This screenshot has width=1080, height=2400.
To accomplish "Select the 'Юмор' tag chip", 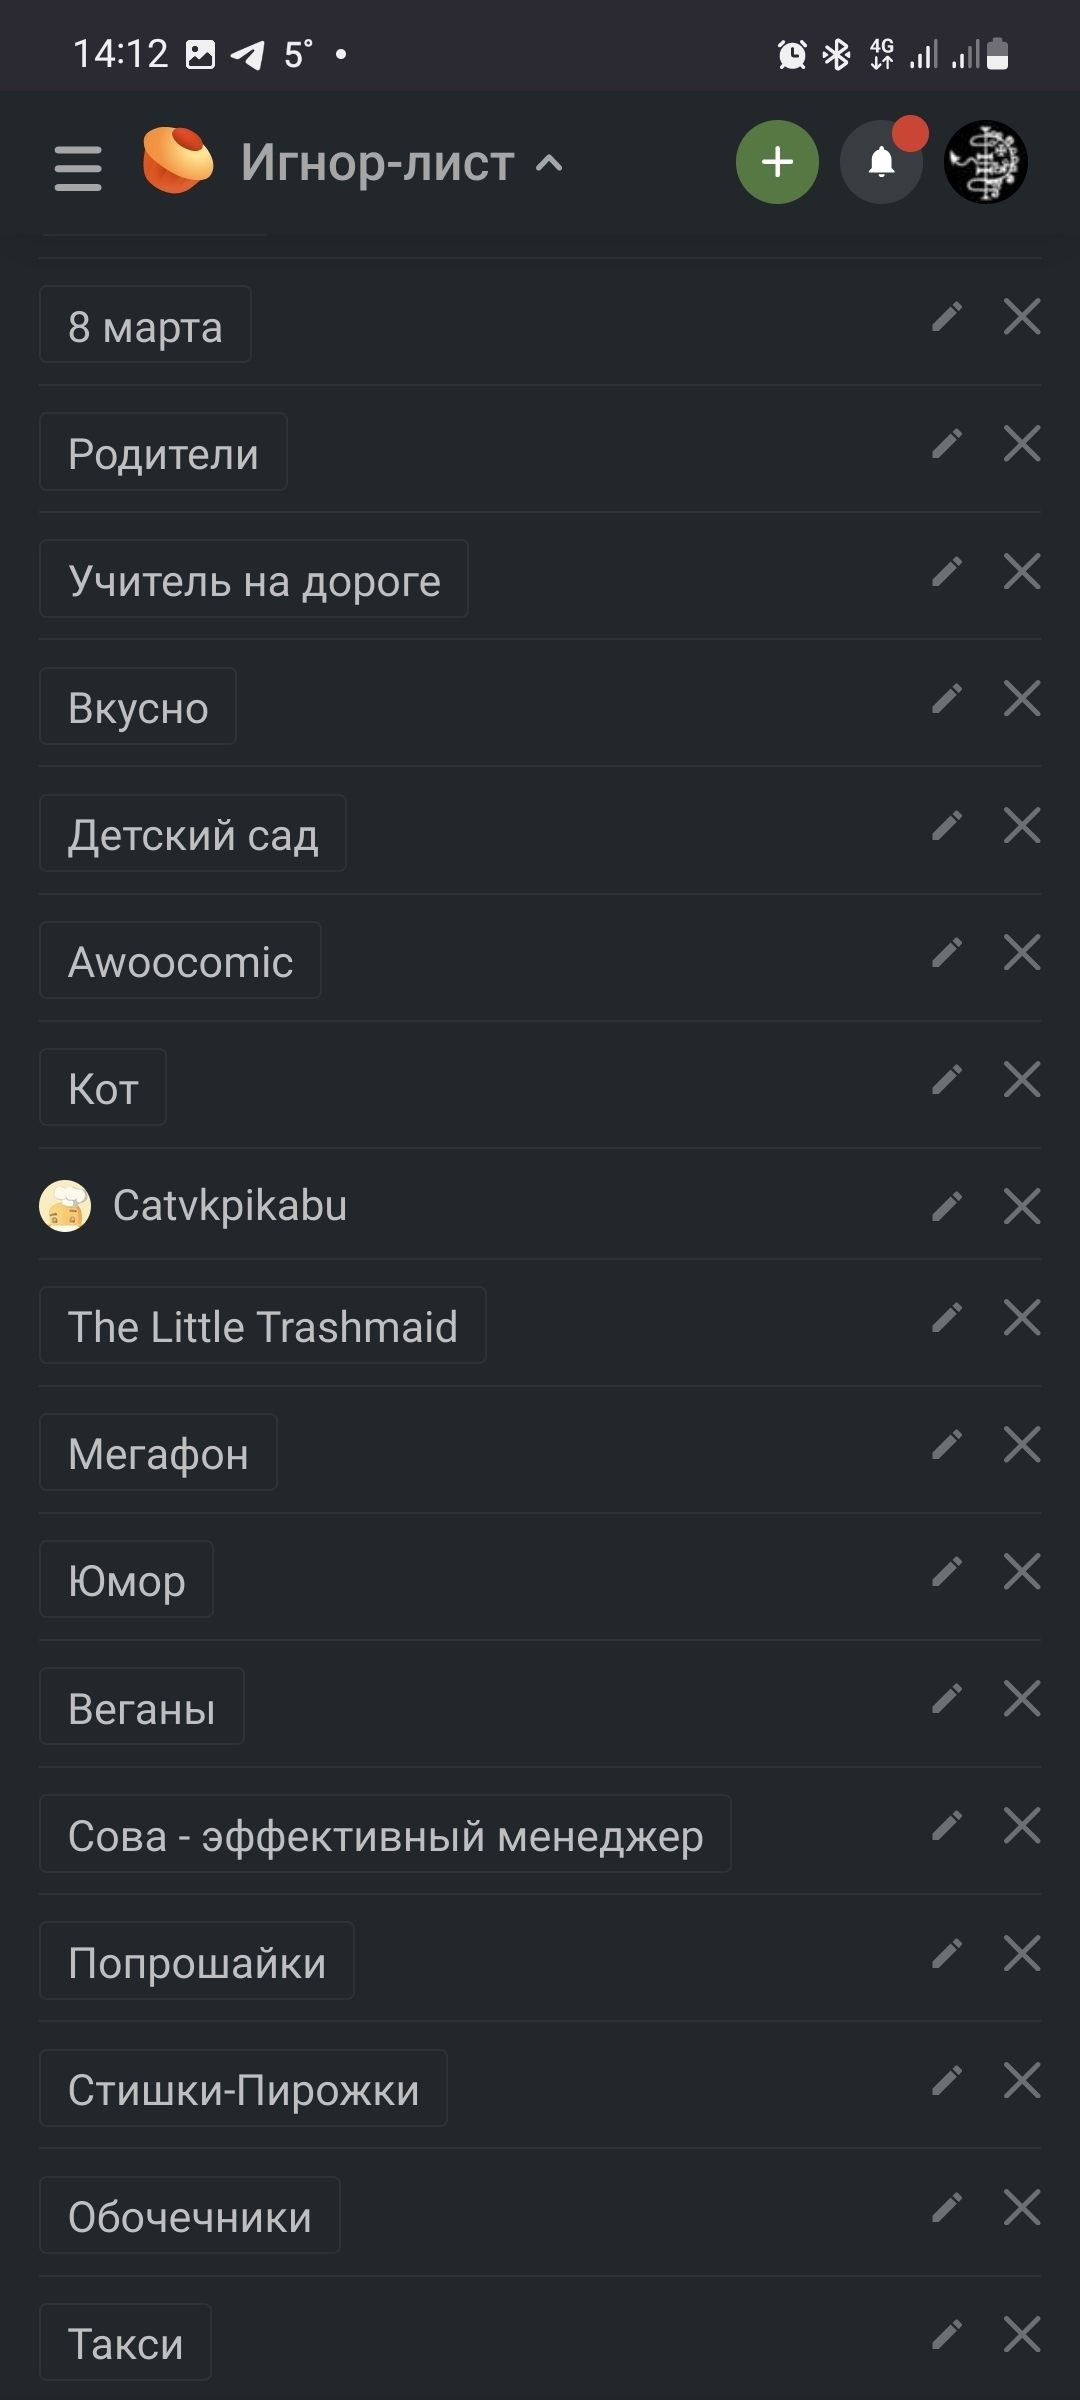I will click(127, 1580).
